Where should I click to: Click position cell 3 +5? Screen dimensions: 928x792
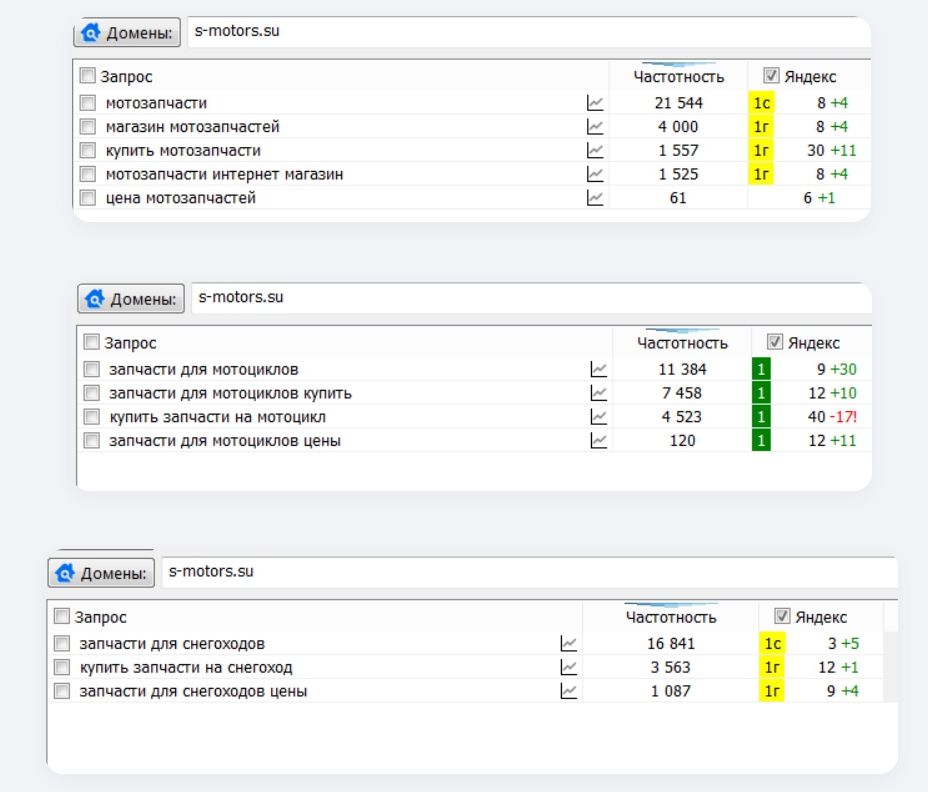[843, 643]
